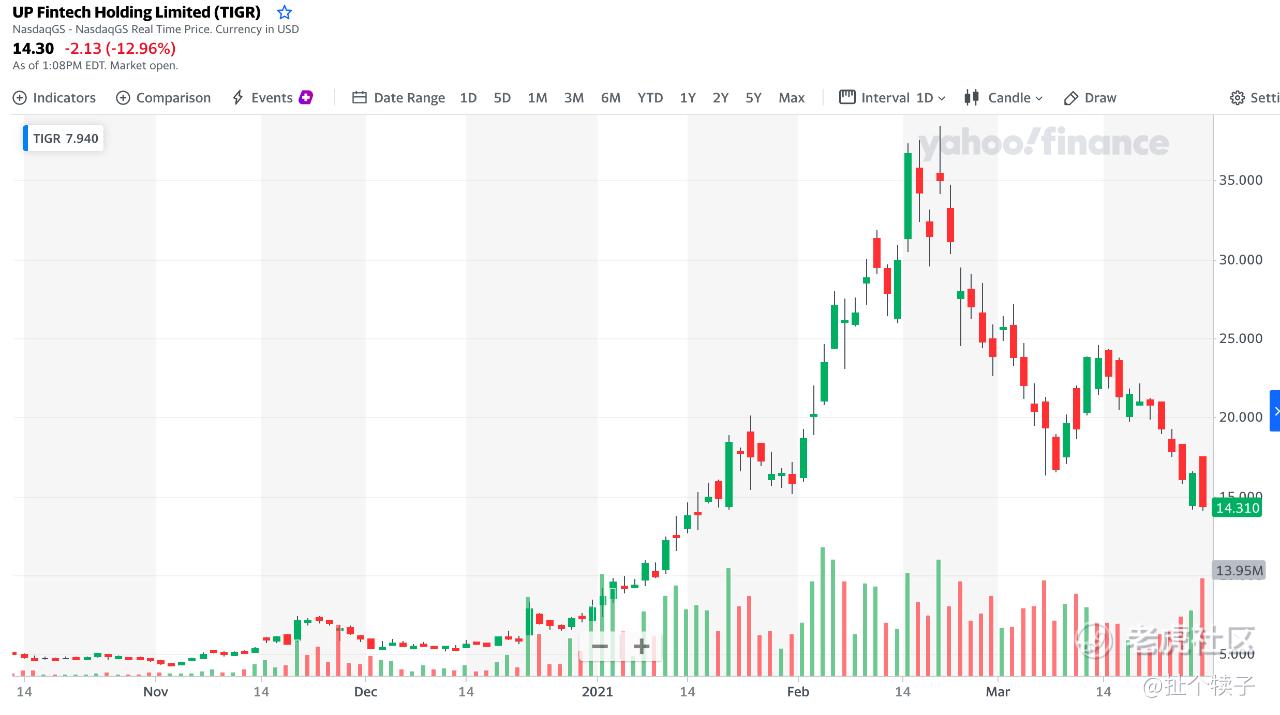This screenshot has width=1280, height=715.
Task: Click the TIGR 7.940 legend label
Action: coord(64,138)
